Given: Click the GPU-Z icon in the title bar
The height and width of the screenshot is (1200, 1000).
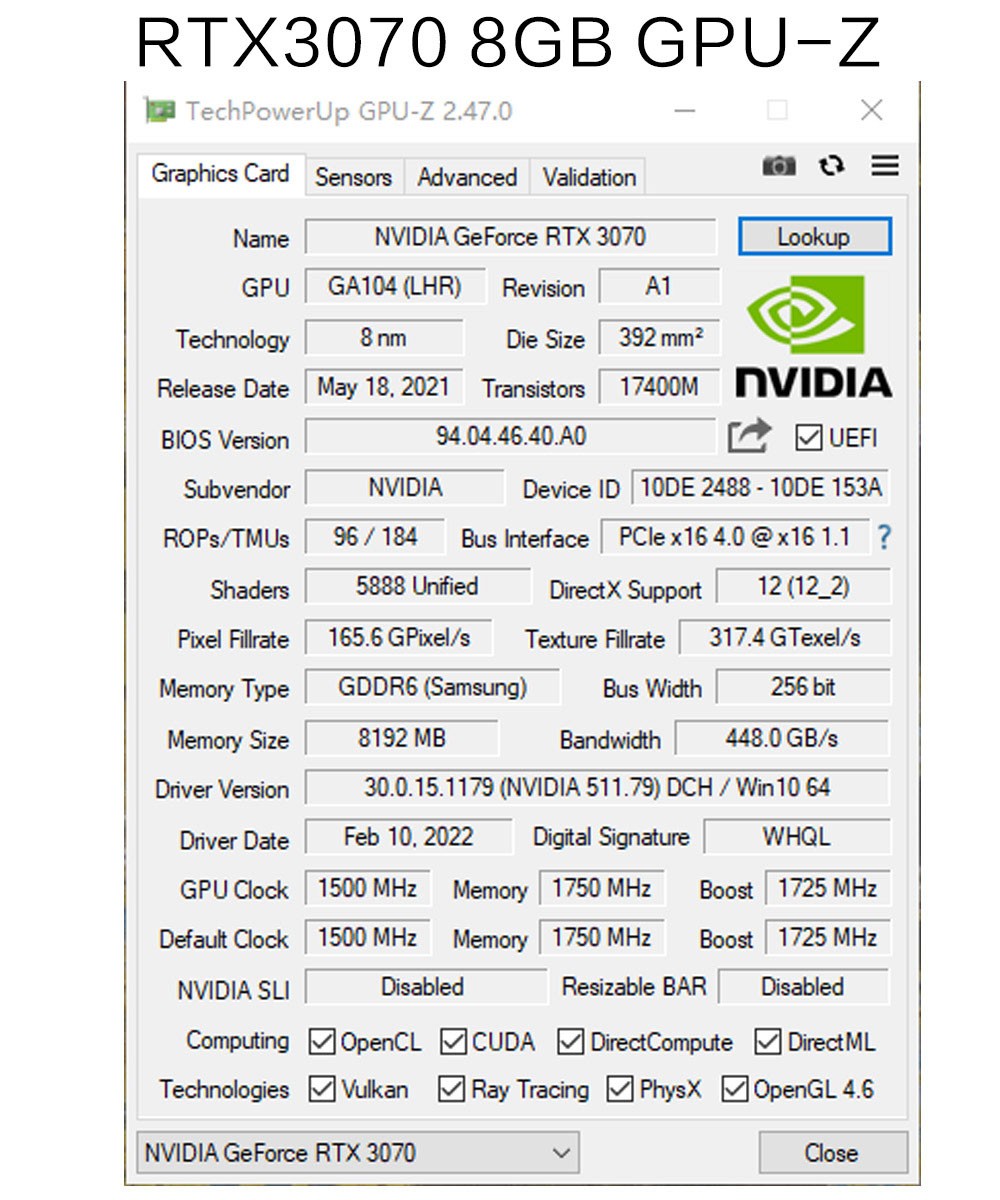Looking at the screenshot, I should click(162, 111).
